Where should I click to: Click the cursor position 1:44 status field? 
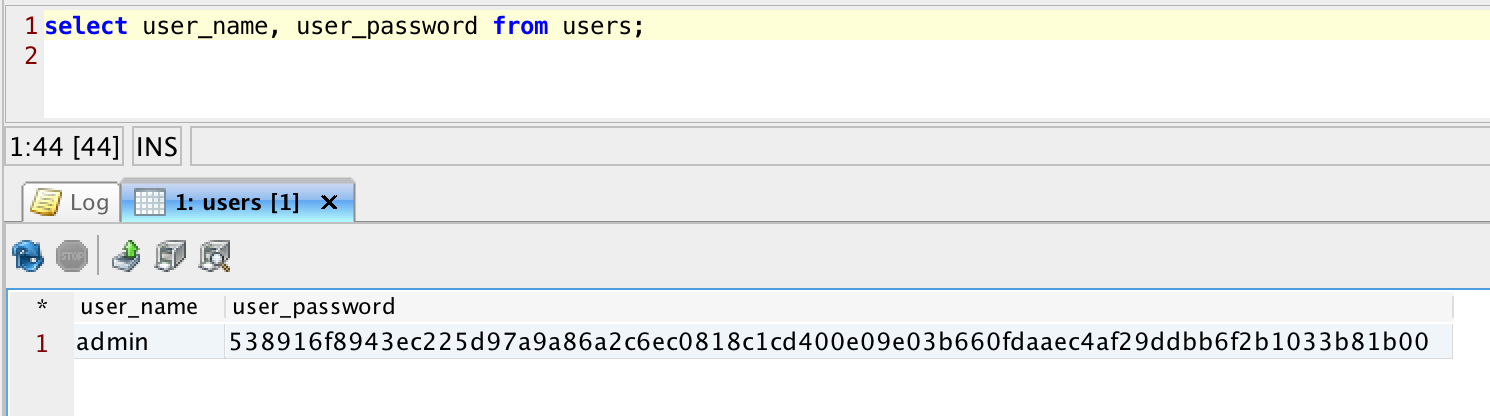65,148
